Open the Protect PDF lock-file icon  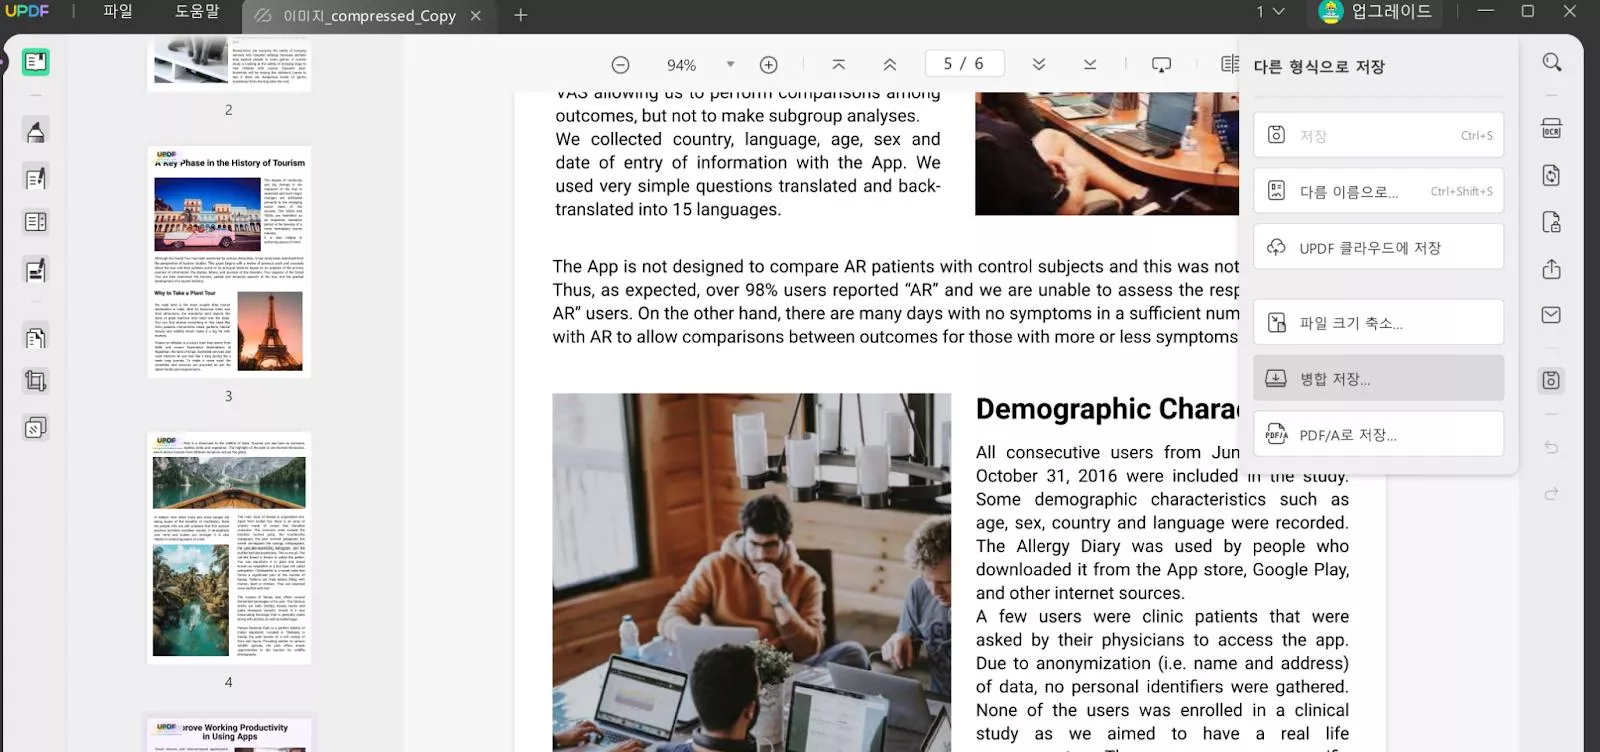(1551, 222)
